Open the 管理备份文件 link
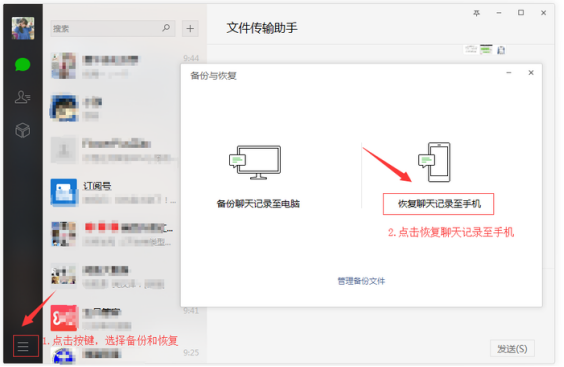 [361, 281]
